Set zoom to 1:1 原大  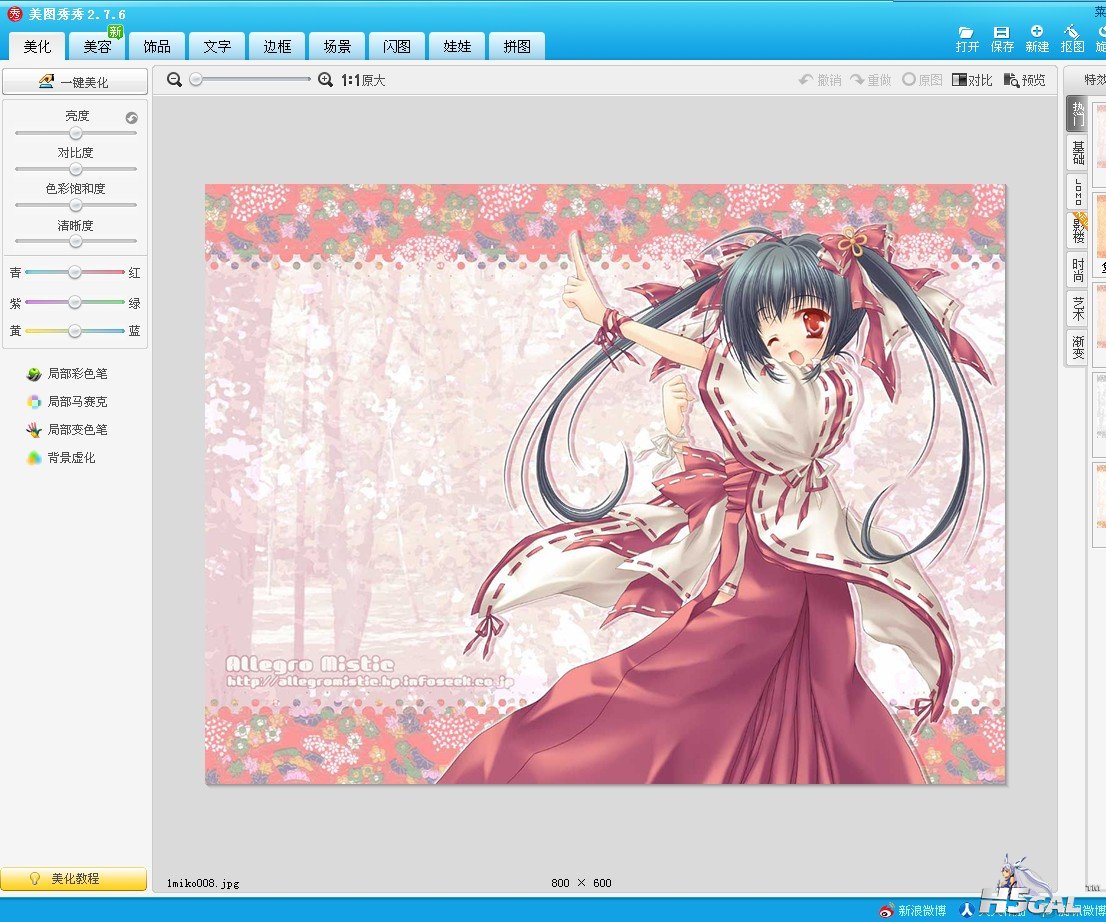coord(363,80)
